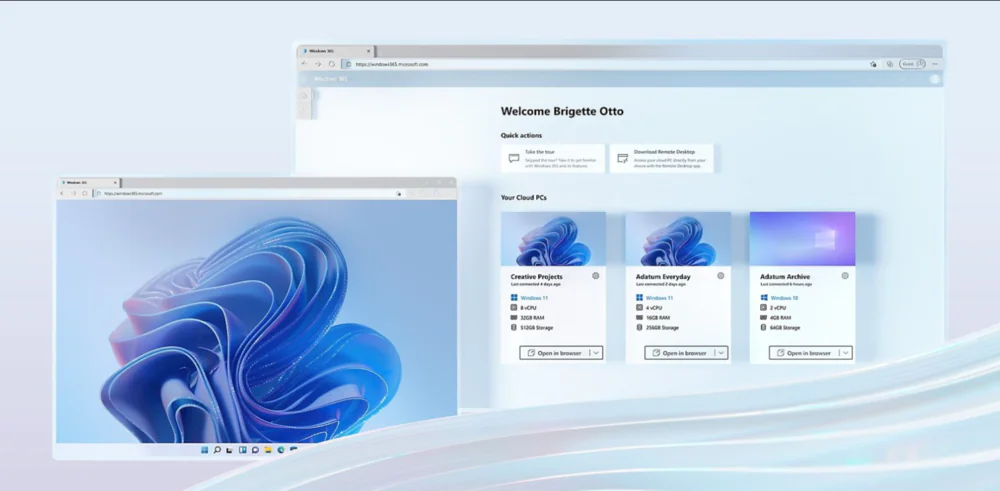
Task: Click the 64GB Storage disk icon
Action: (763, 328)
